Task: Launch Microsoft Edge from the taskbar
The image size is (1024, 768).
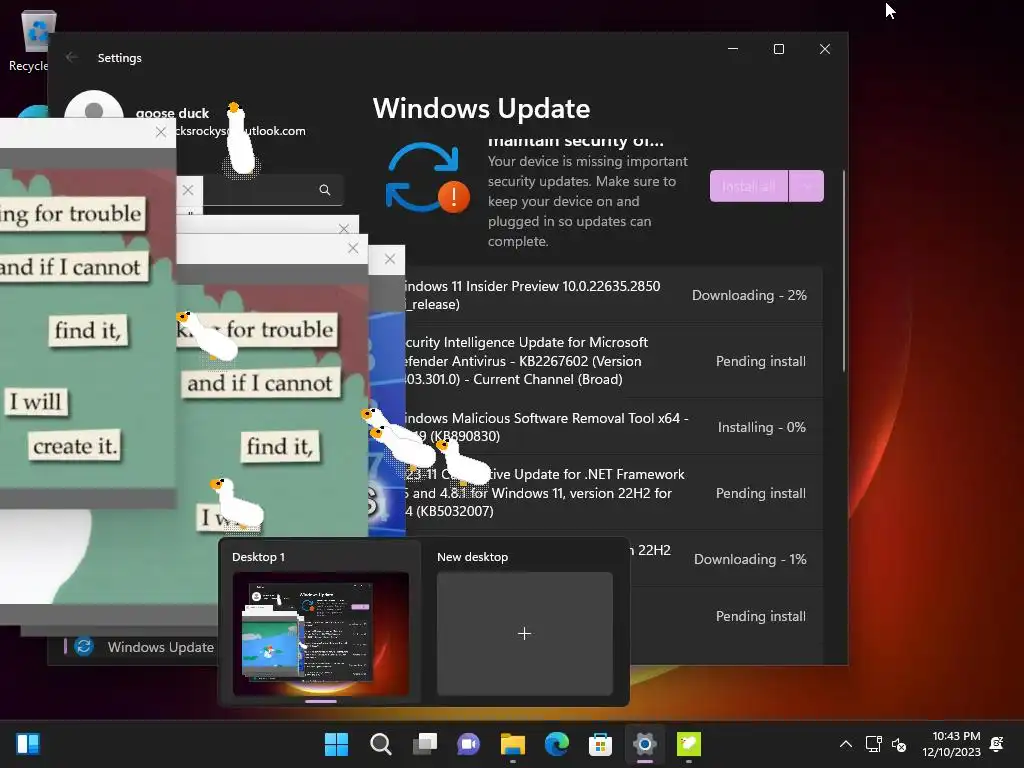Action: (x=556, y=744)
